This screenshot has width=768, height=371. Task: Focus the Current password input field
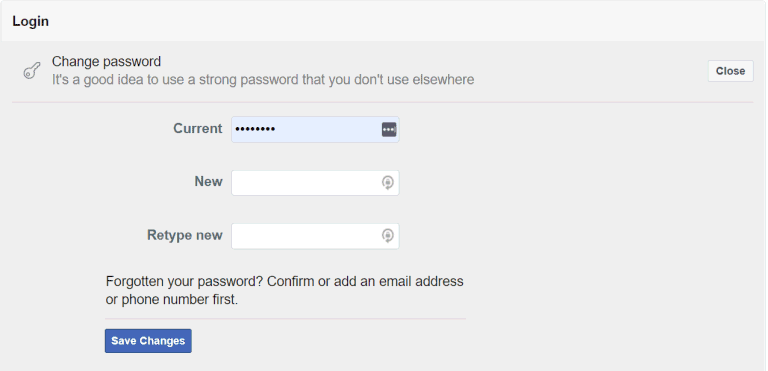315,129
